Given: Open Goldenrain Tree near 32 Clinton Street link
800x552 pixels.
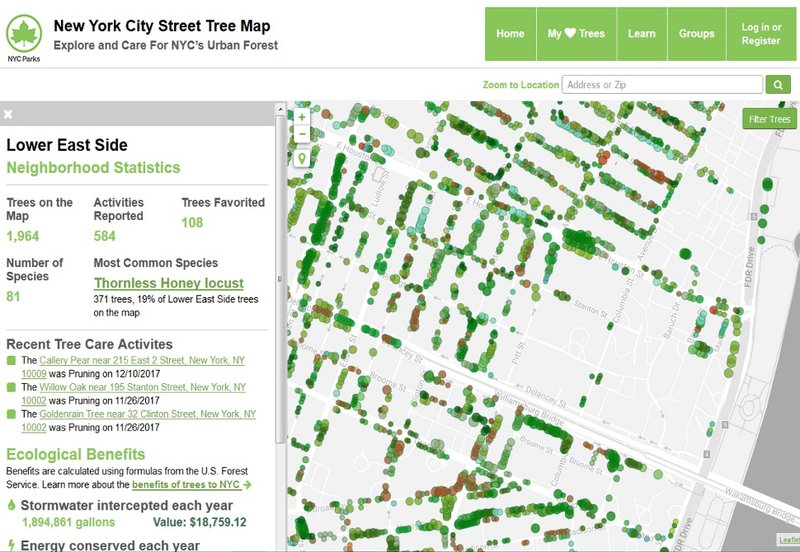Looking at the screenshot, I should point(139,421).
